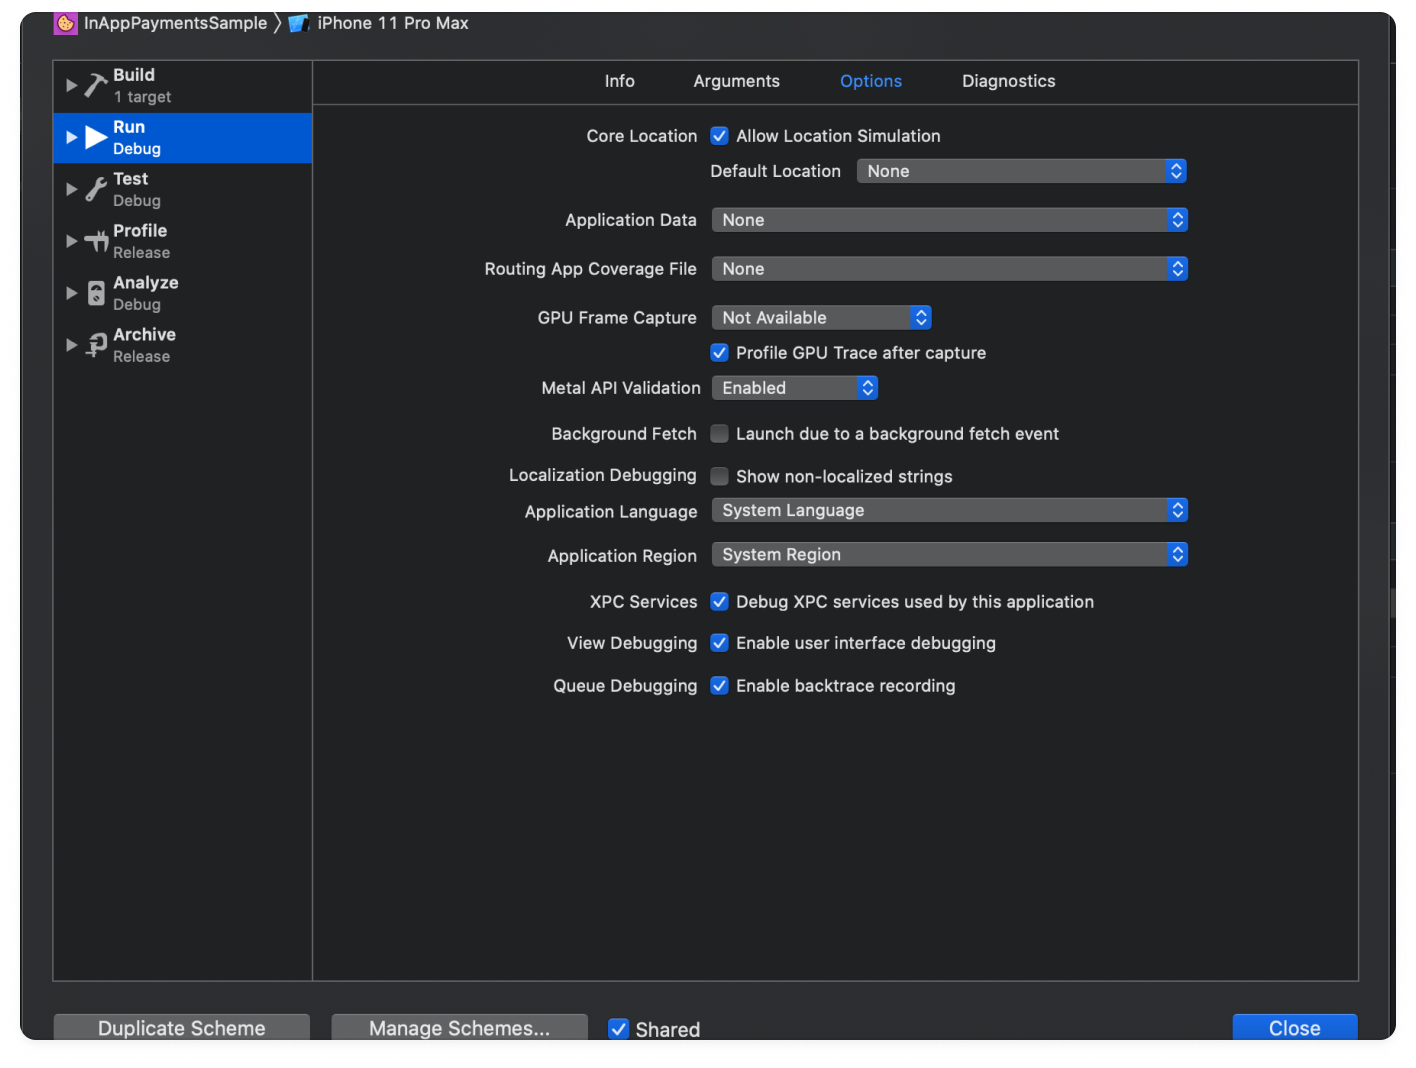Screen dimensions: 1416x1068
Task: Click the Profile instrument icon
Action: pyautogui.click(x=96, y=241)
